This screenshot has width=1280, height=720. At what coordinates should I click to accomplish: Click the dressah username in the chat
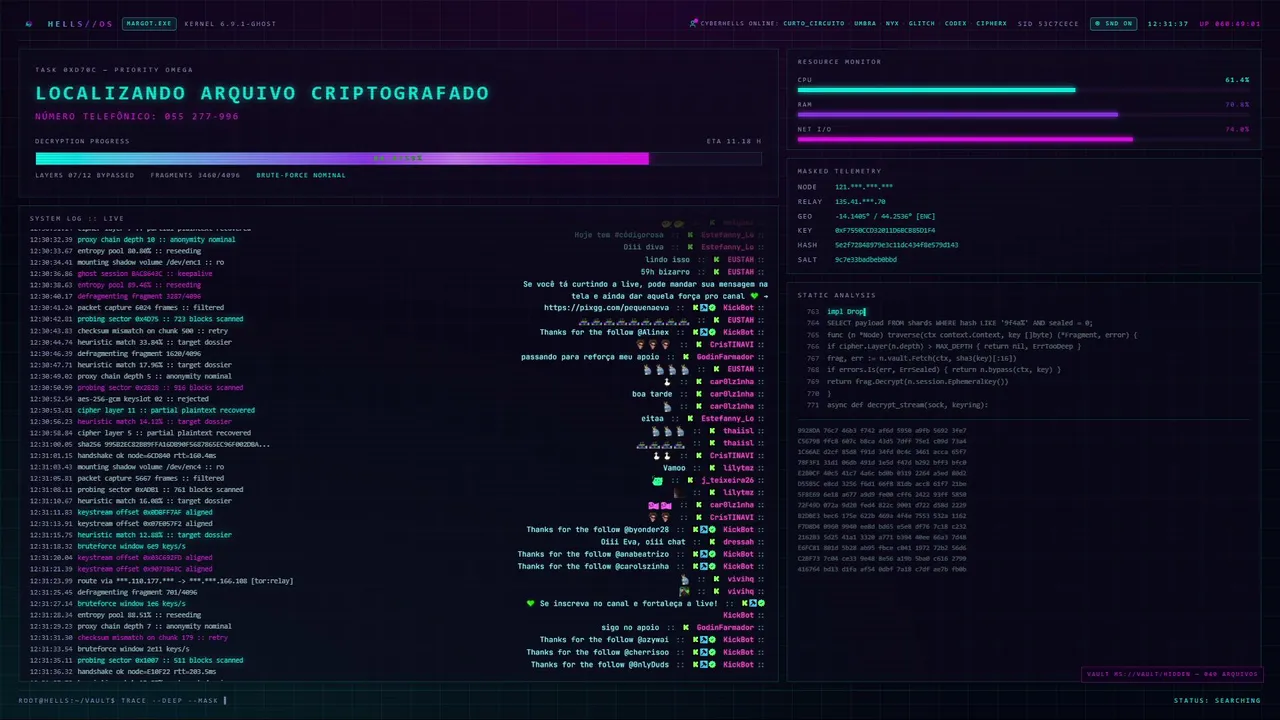click(738, 542)
